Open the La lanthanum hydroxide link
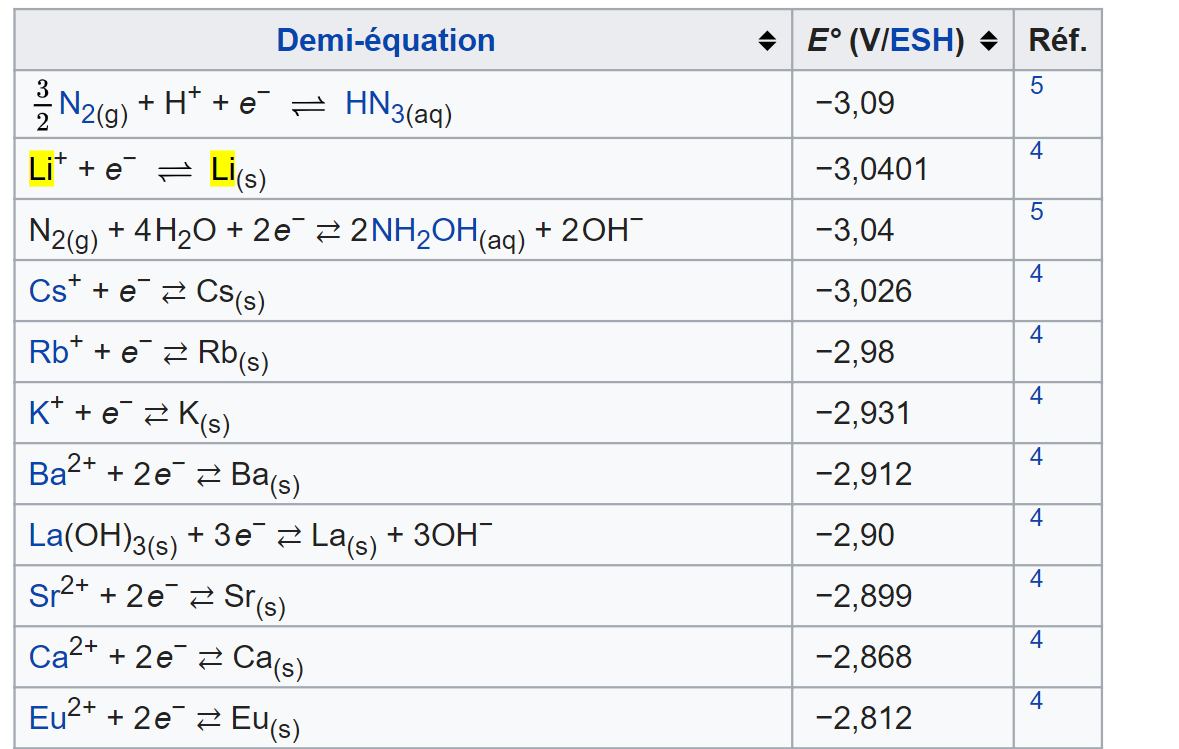1179x749 pixels. pos(46,535)
